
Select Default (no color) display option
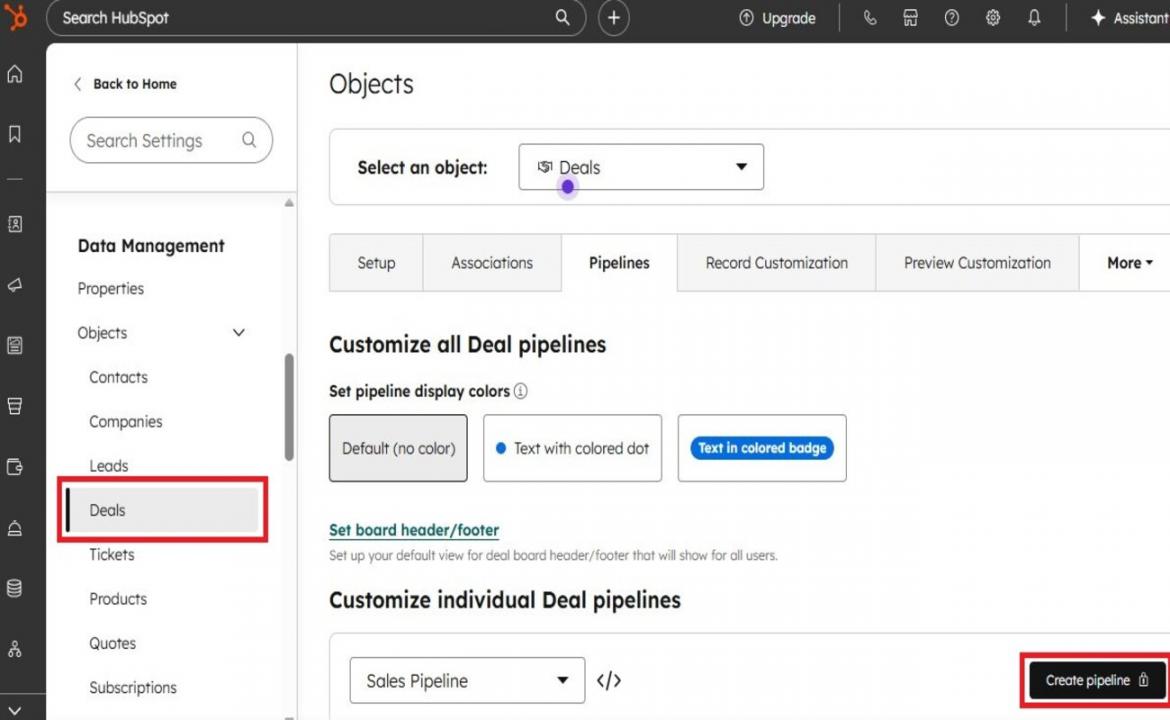pos(398,448)
